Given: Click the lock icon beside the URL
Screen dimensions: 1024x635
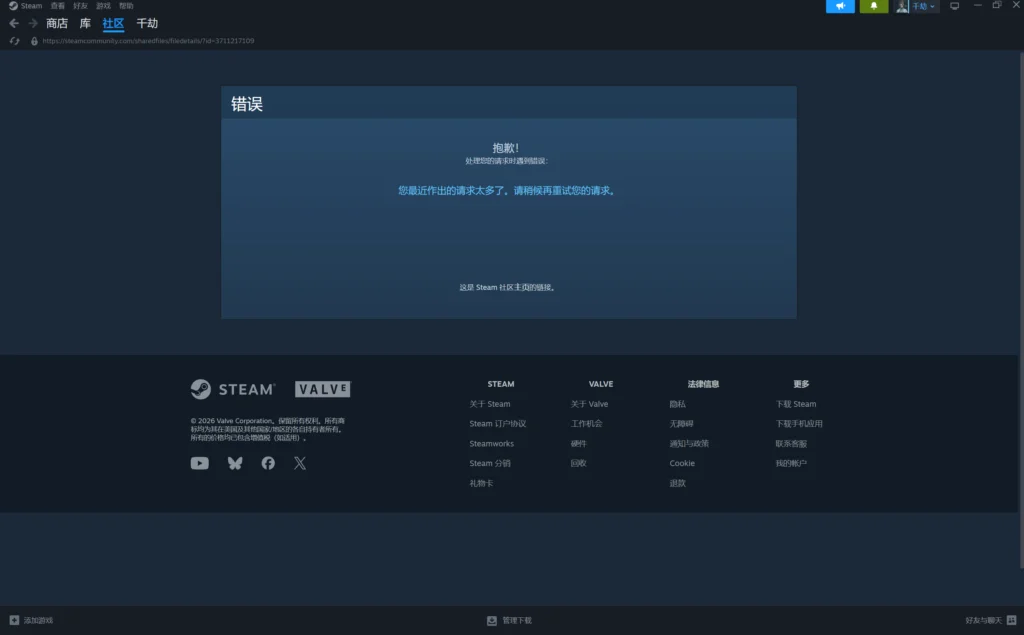Looking at the screenshot, I should click(34, 41).
